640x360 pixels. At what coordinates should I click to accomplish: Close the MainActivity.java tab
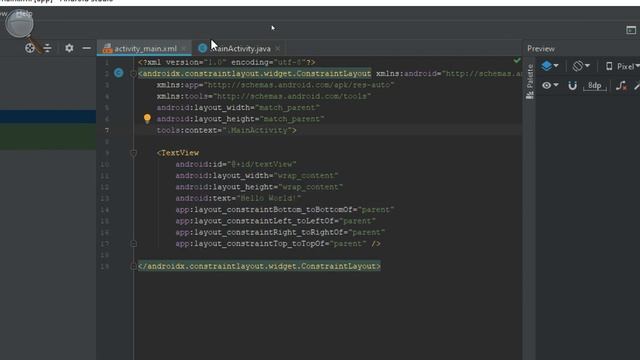pos(278,49)
